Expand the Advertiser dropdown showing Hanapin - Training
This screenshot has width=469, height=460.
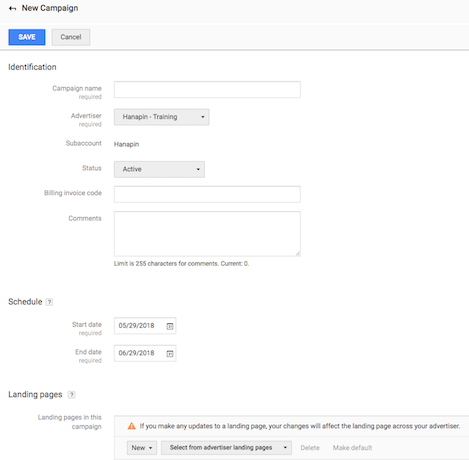click(x=162, y=117)
